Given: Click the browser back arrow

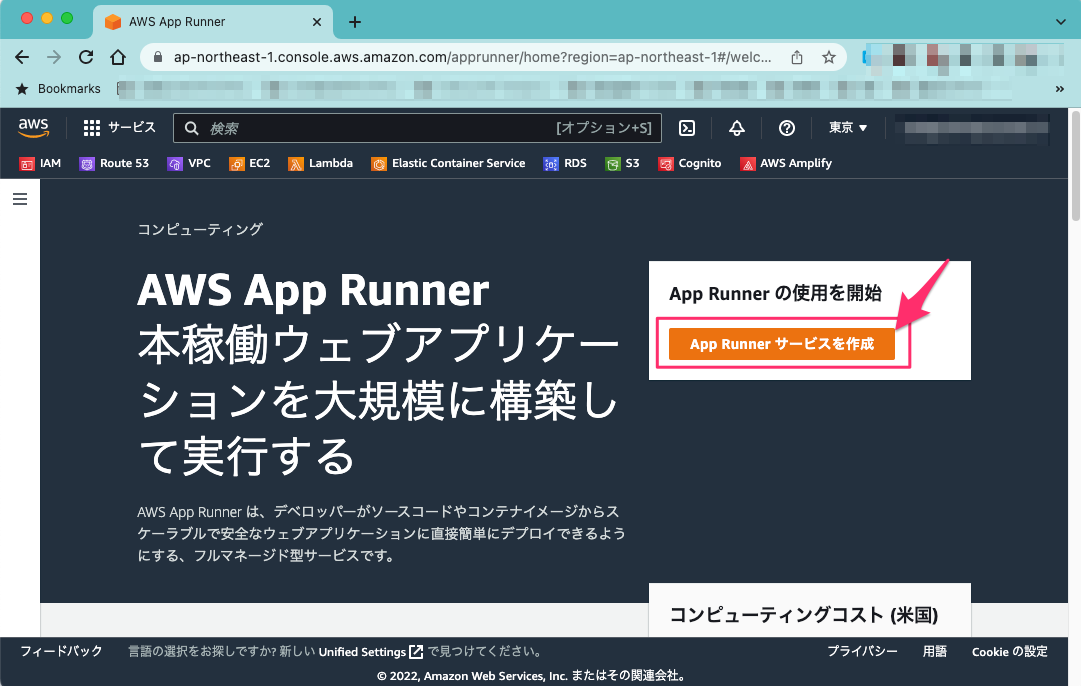Looking at the screenshot, I should 22,57.
